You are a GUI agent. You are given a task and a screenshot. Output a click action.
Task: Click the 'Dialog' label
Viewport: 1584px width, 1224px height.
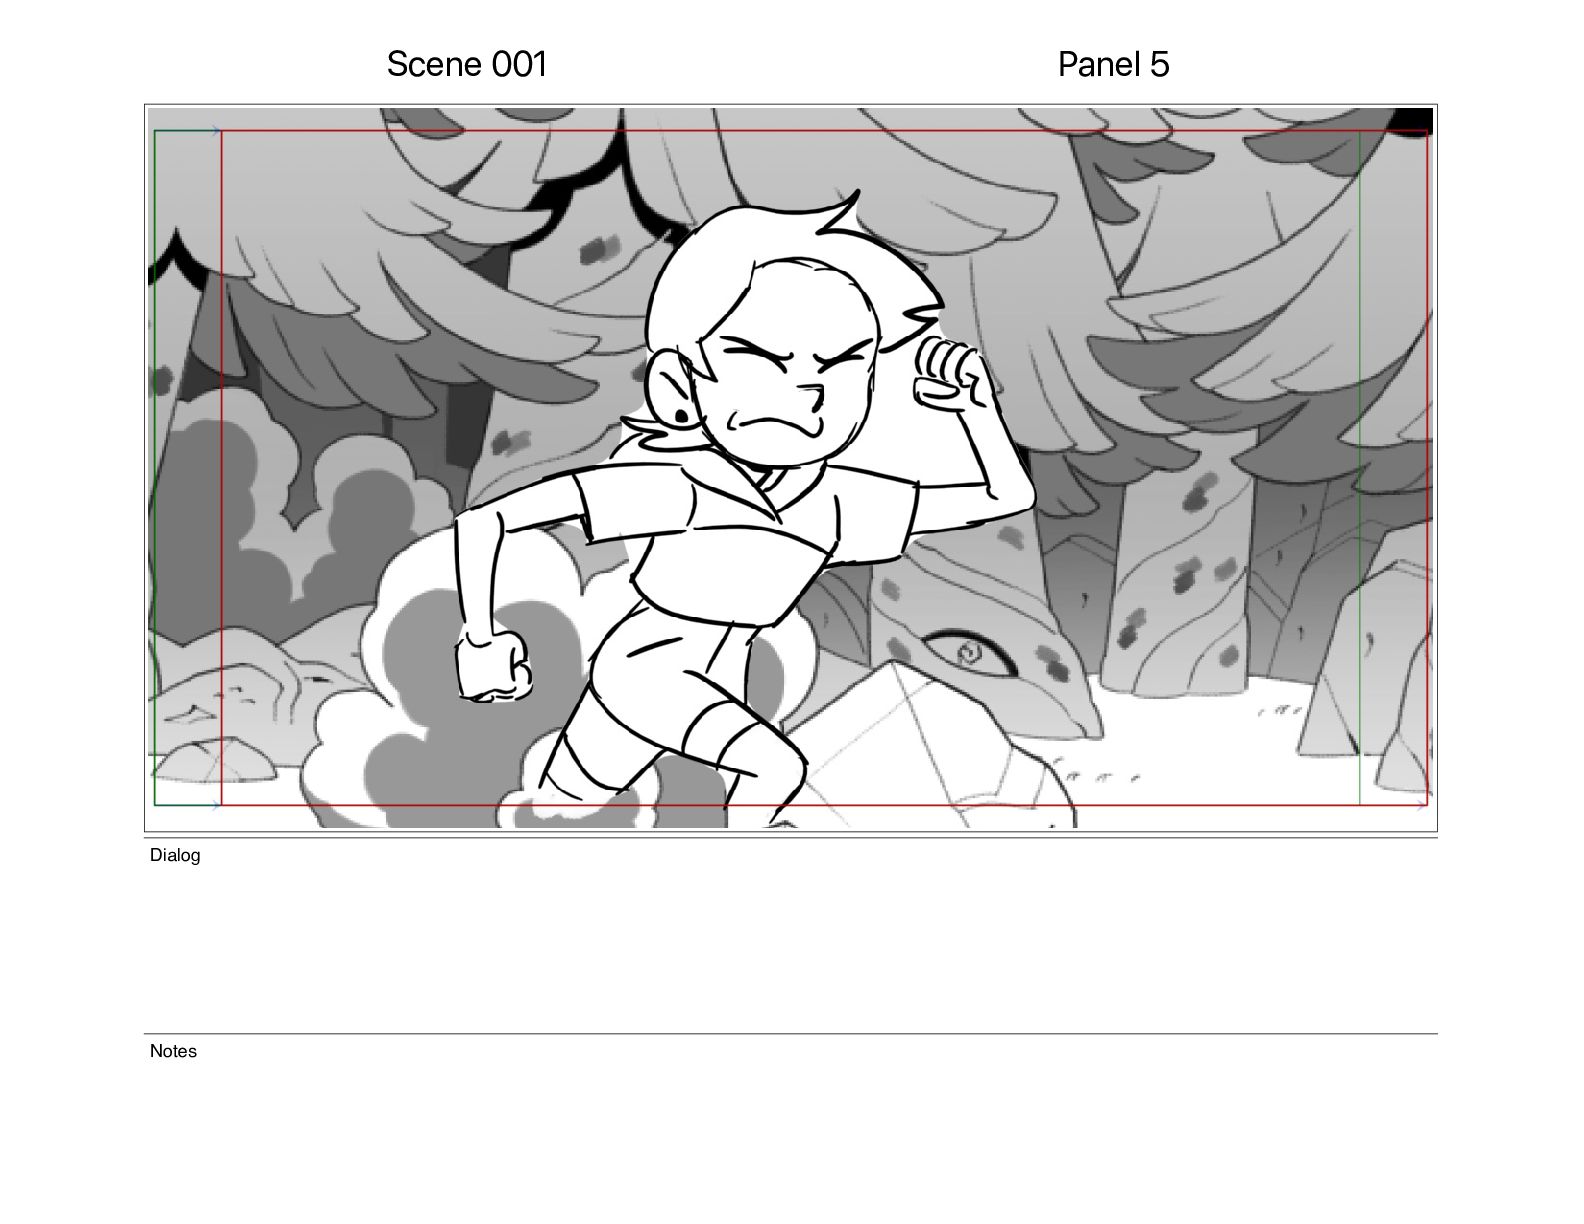175,855
